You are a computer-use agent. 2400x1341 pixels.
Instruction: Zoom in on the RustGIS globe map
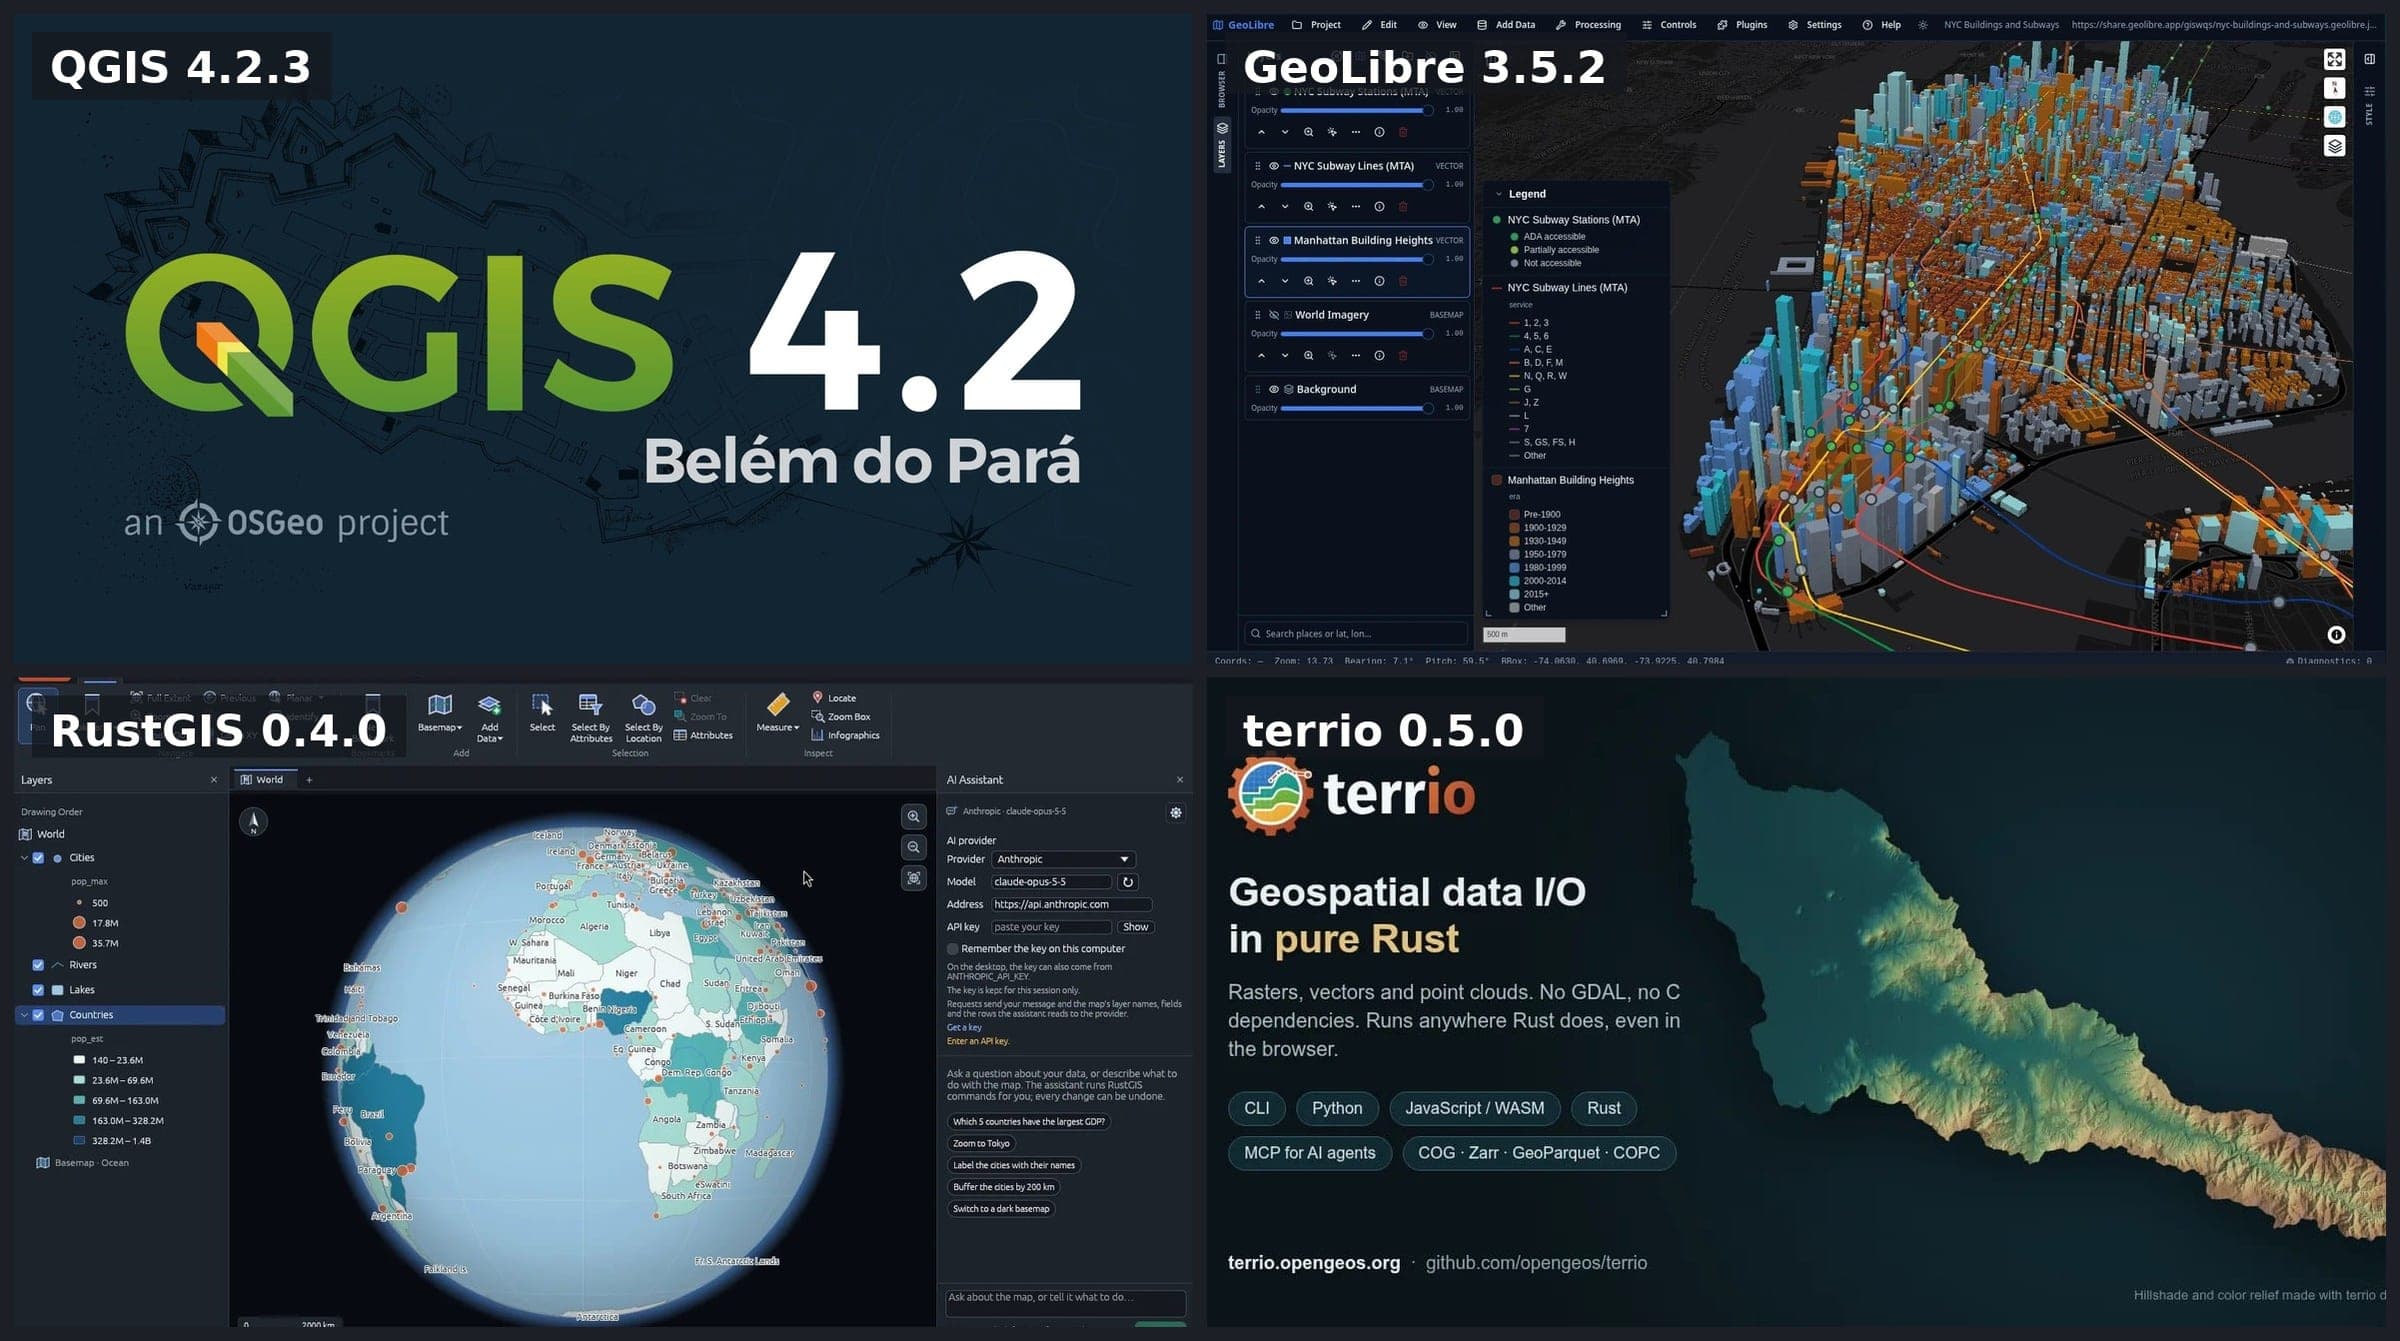click(x=914, y=817)
